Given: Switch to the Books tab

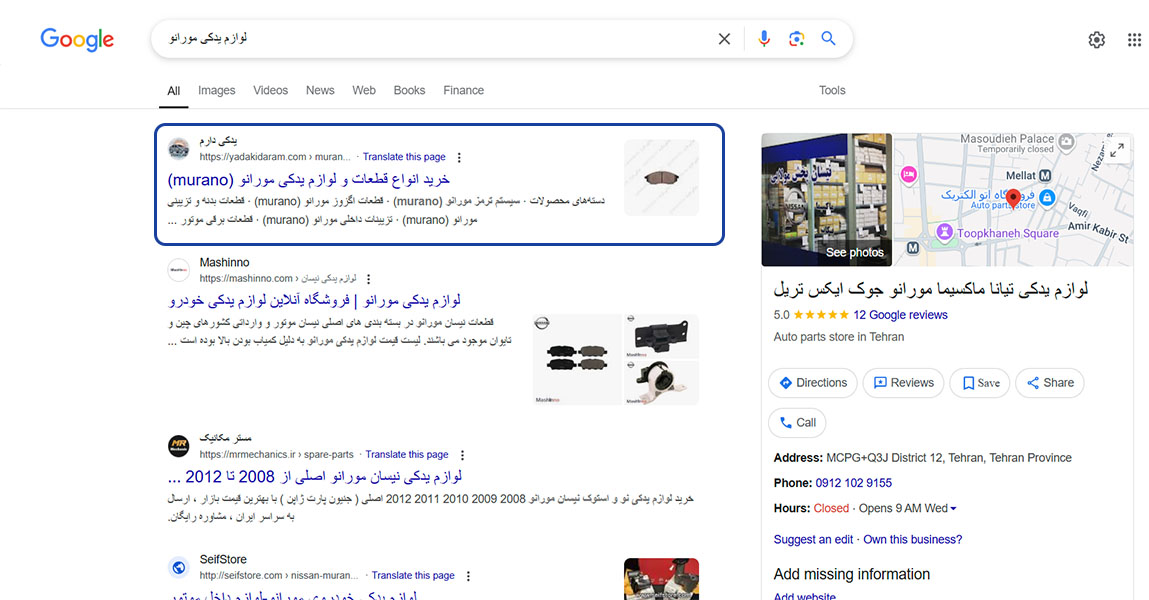Looking at the screenshot, I should [x=409, y=90].
